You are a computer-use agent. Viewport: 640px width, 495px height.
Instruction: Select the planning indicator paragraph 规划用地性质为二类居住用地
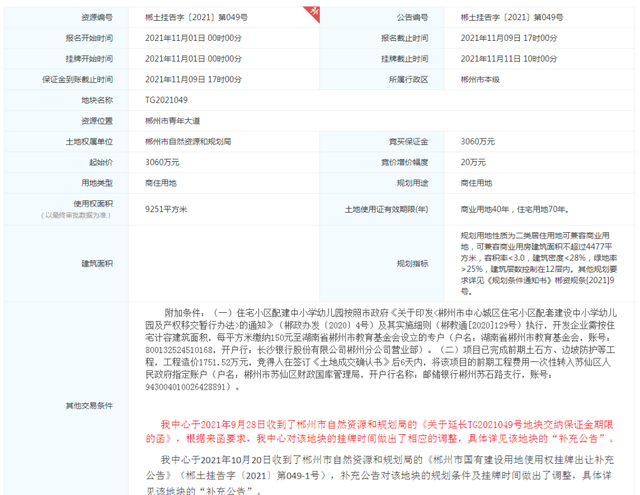click(x=539, y=264)
